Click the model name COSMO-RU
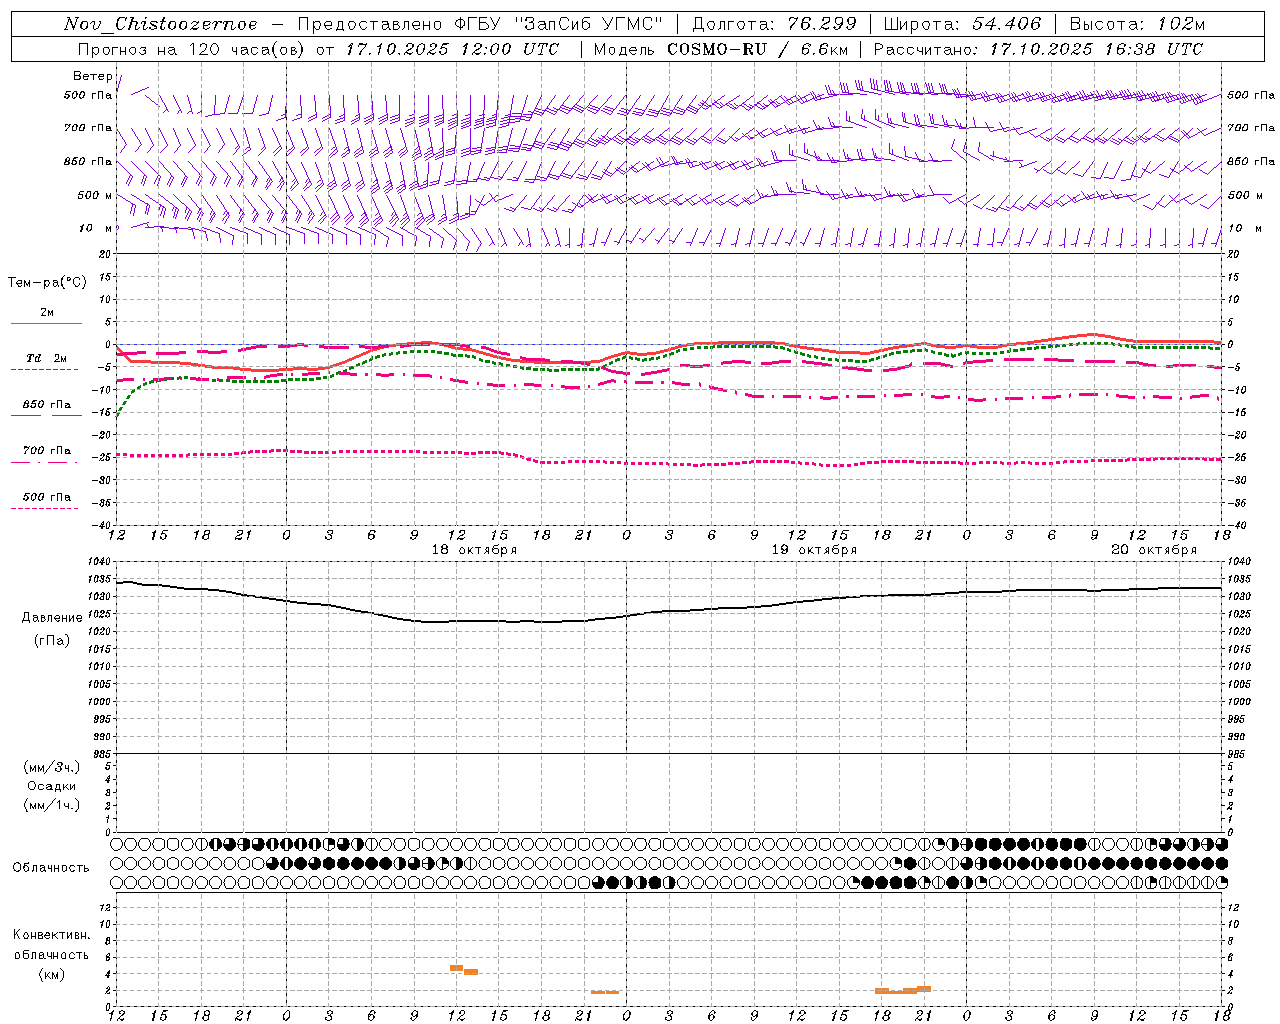Screen dimensions: 1280x1024 click(717, 49)
